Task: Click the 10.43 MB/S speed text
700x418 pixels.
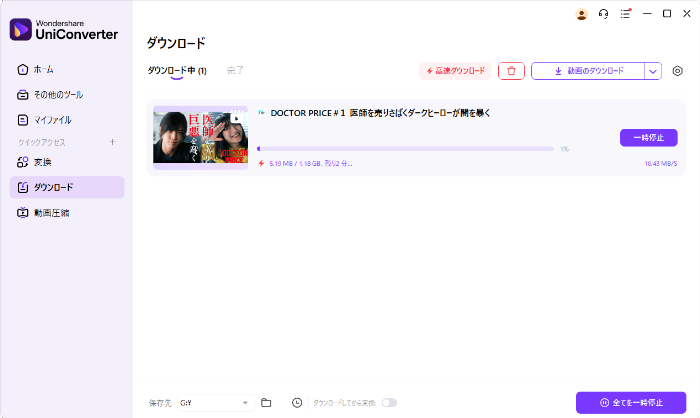Action: (x=661, y=164)
